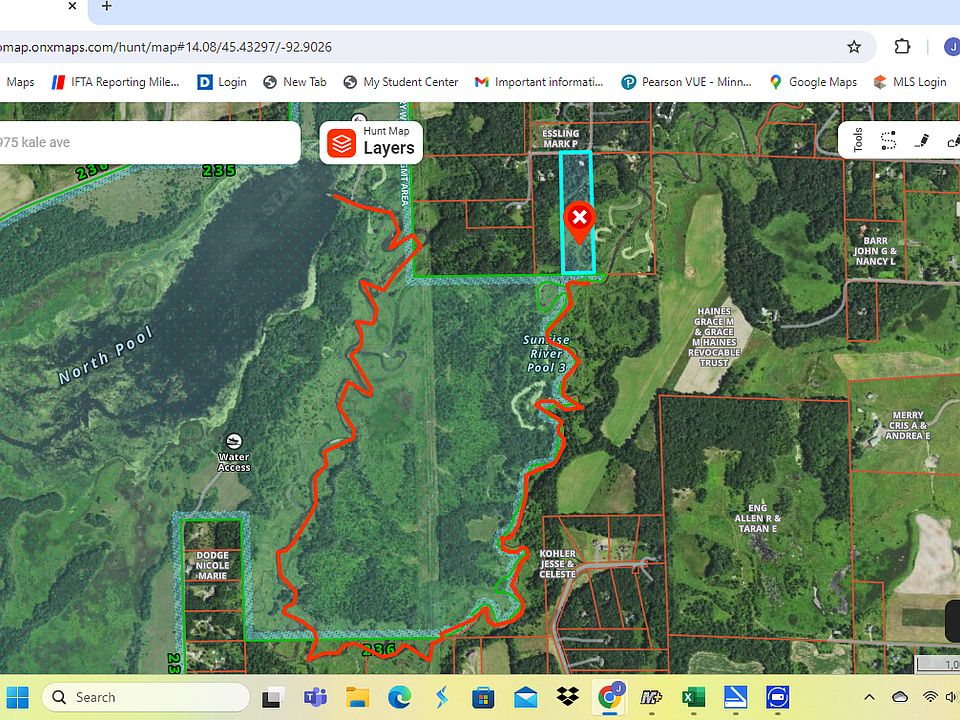Expand the system tray hidden icons chevron
This screenshot has height=720, width=960.
[869, 697]
